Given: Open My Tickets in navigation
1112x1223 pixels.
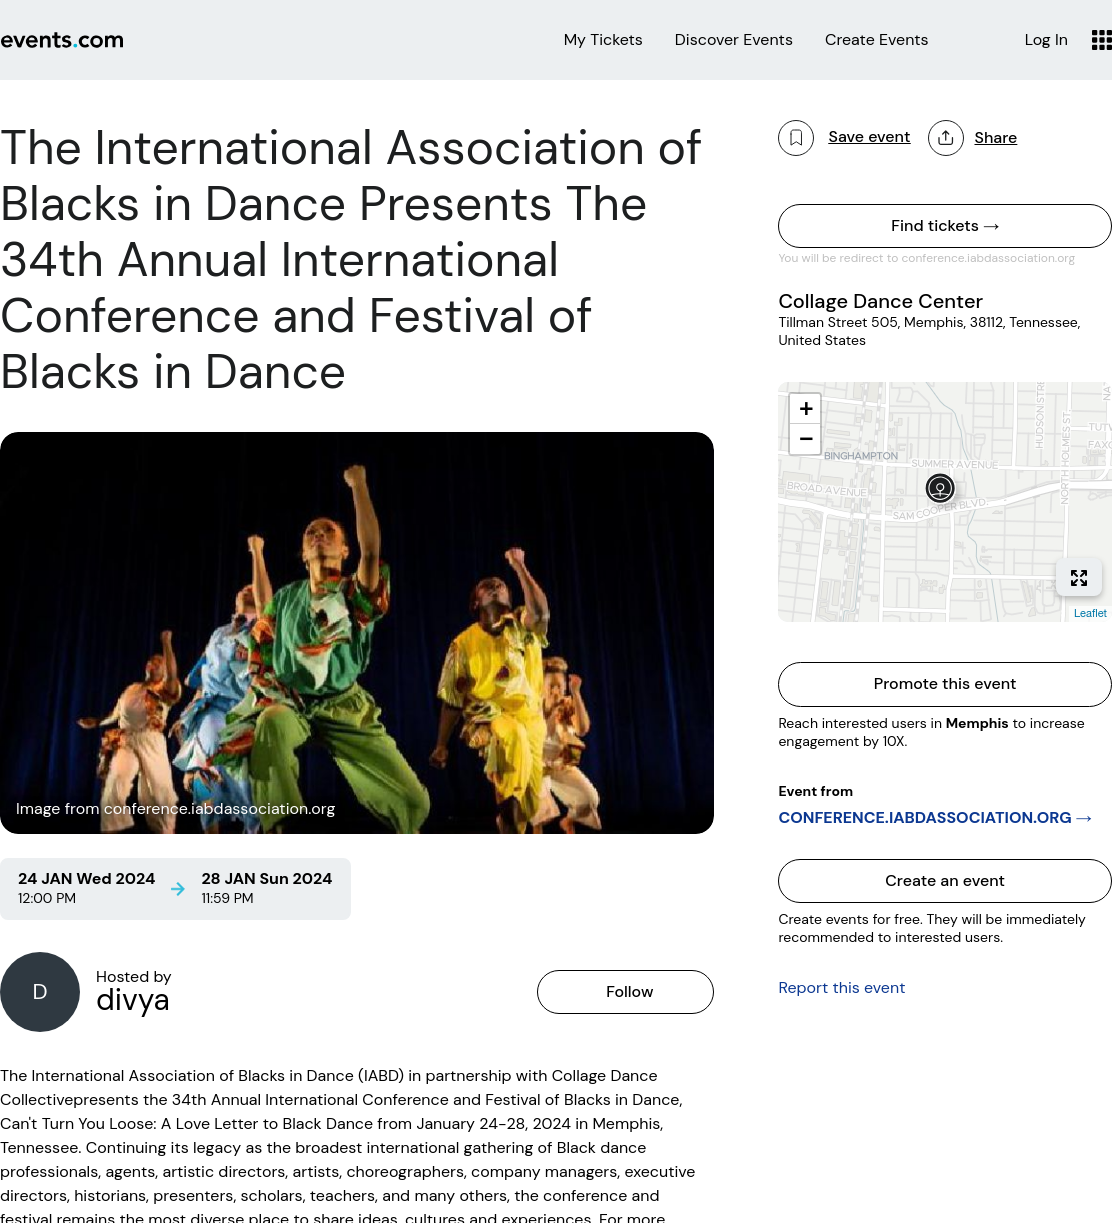Looking at the screenshot, I should click(603, 40).
